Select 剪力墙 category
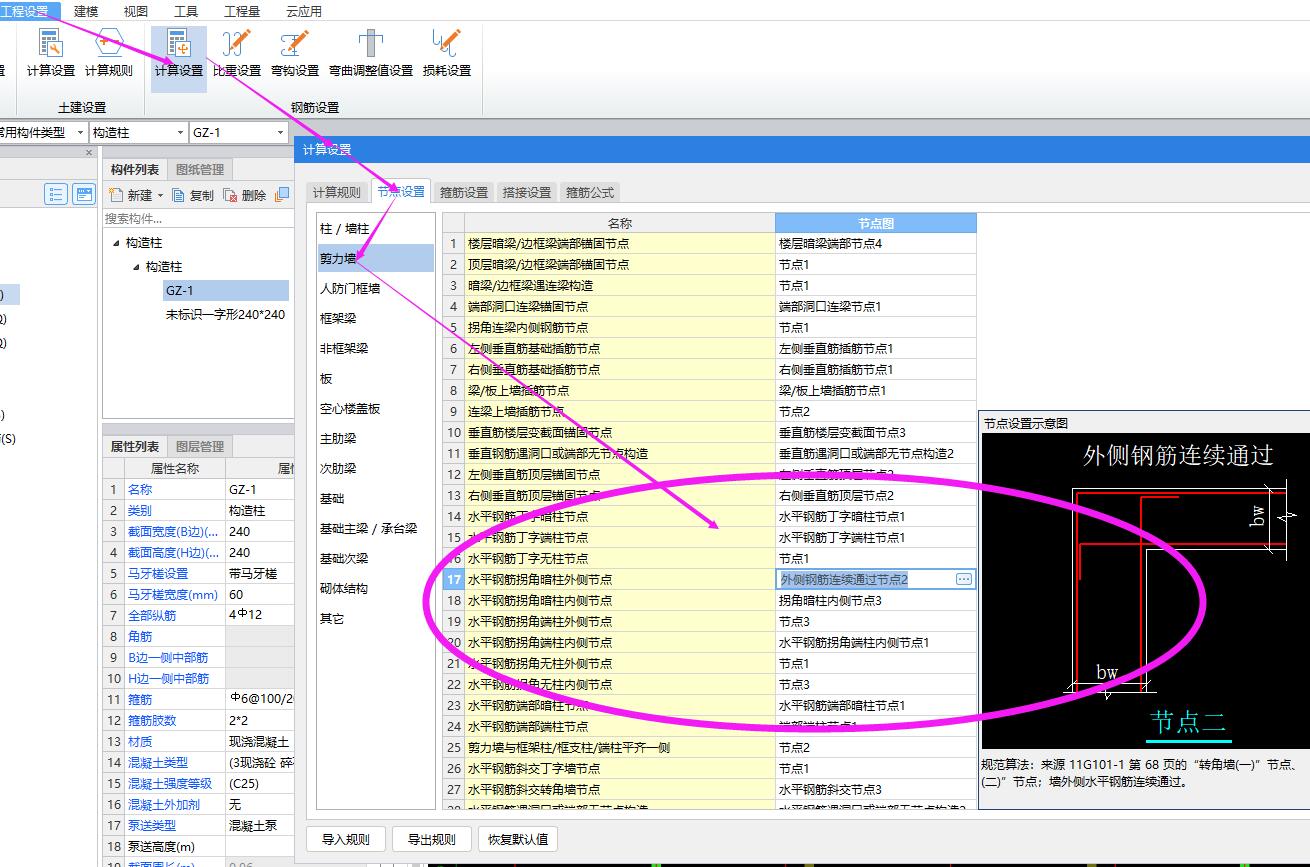Screen dimensions: 1310x867 click(x=376, y=258)
